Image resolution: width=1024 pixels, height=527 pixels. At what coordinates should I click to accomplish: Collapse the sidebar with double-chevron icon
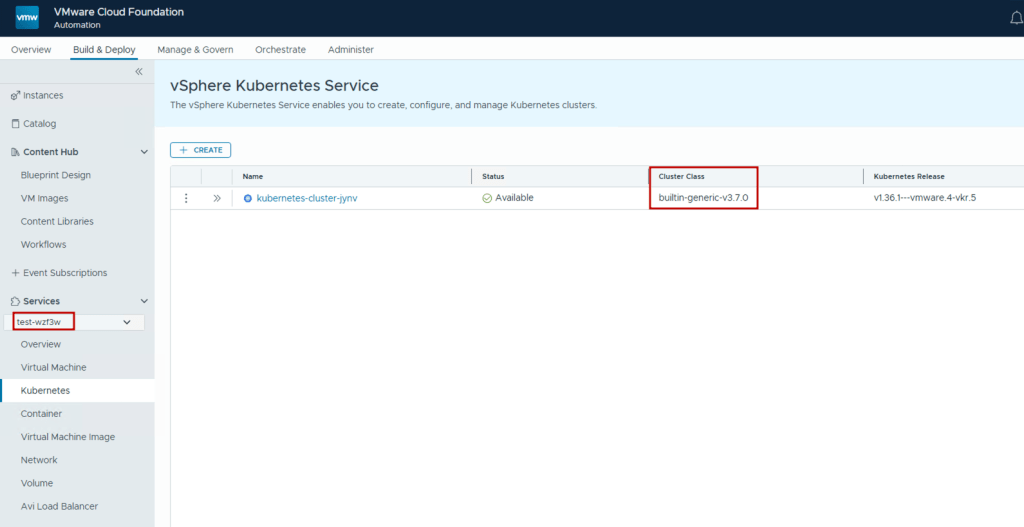(x=138, y=72)
